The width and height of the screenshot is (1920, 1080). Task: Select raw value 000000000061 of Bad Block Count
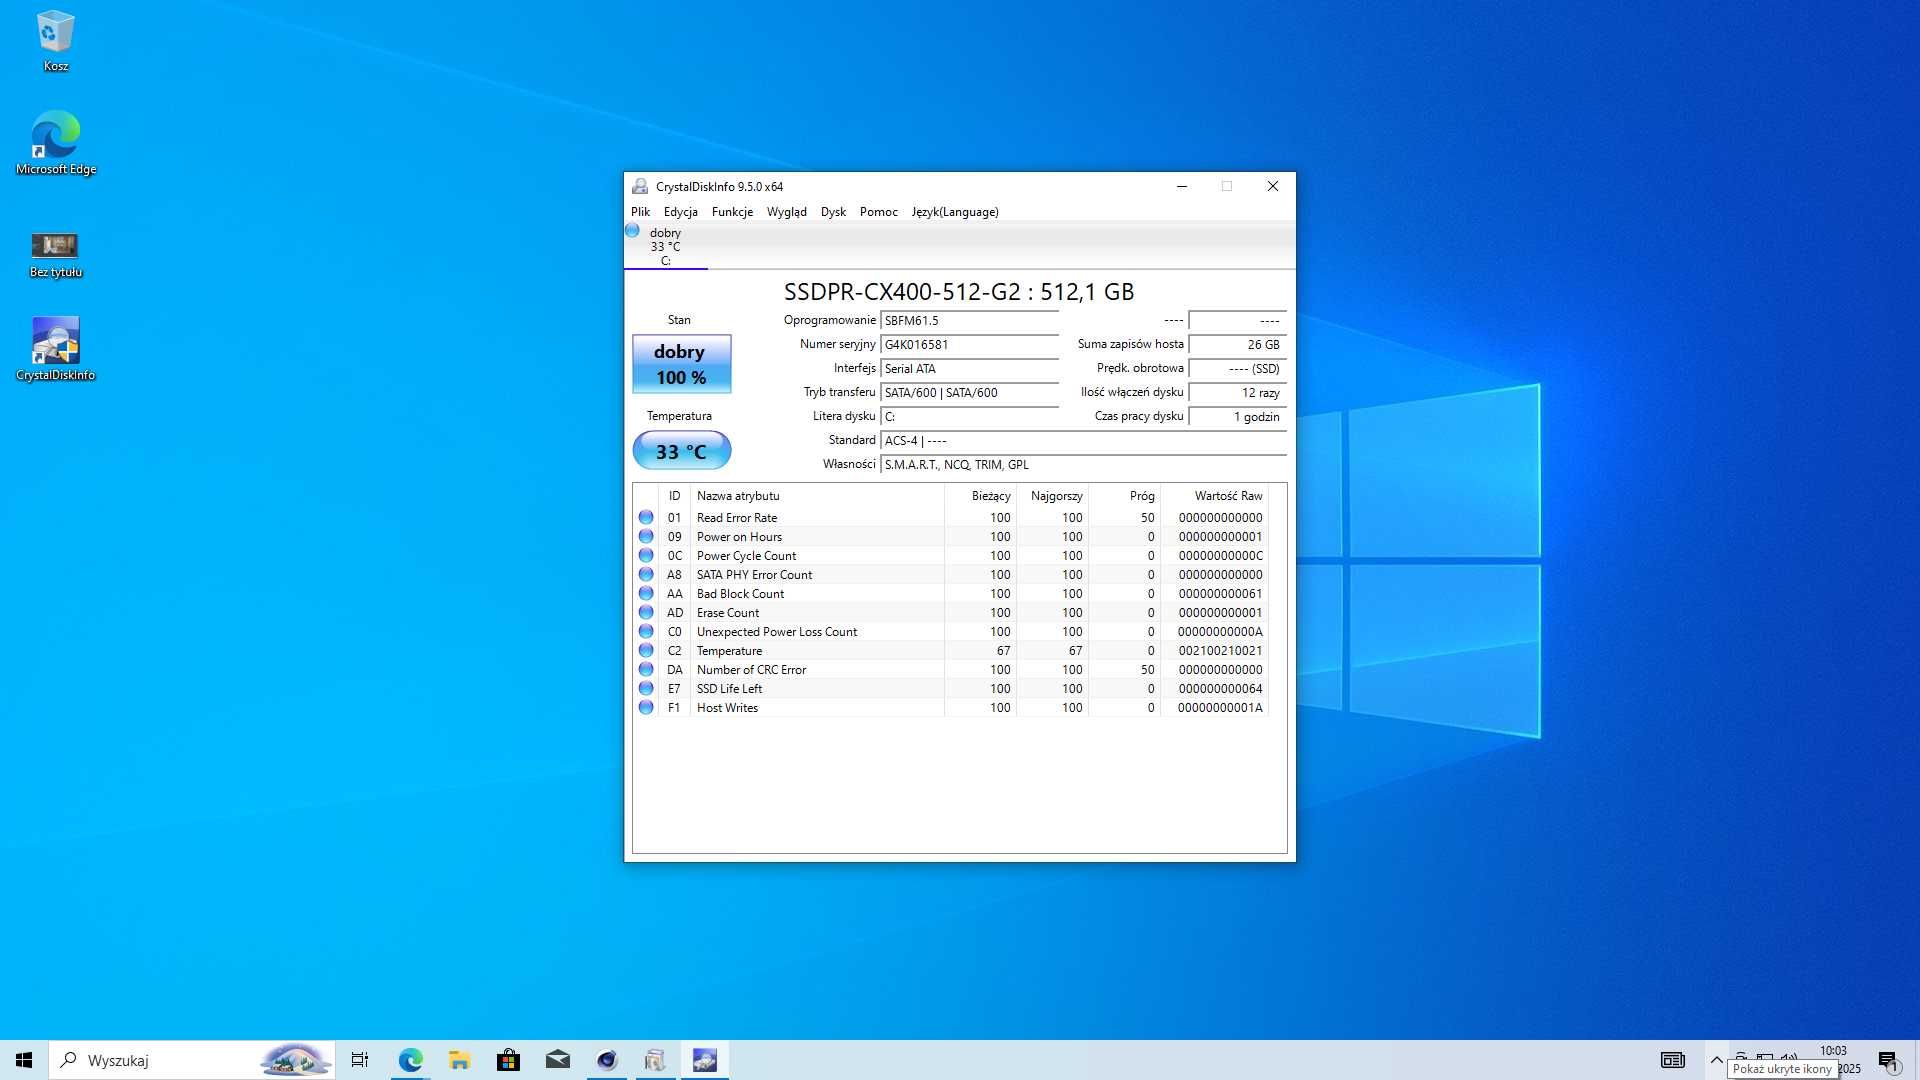(x=1220, y=594)
